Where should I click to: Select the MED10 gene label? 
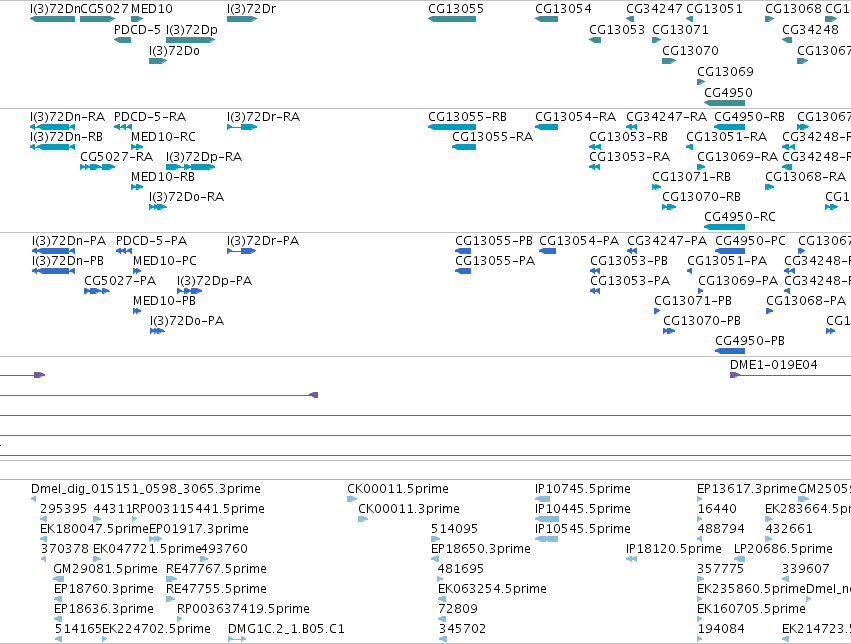coord(152,9)
